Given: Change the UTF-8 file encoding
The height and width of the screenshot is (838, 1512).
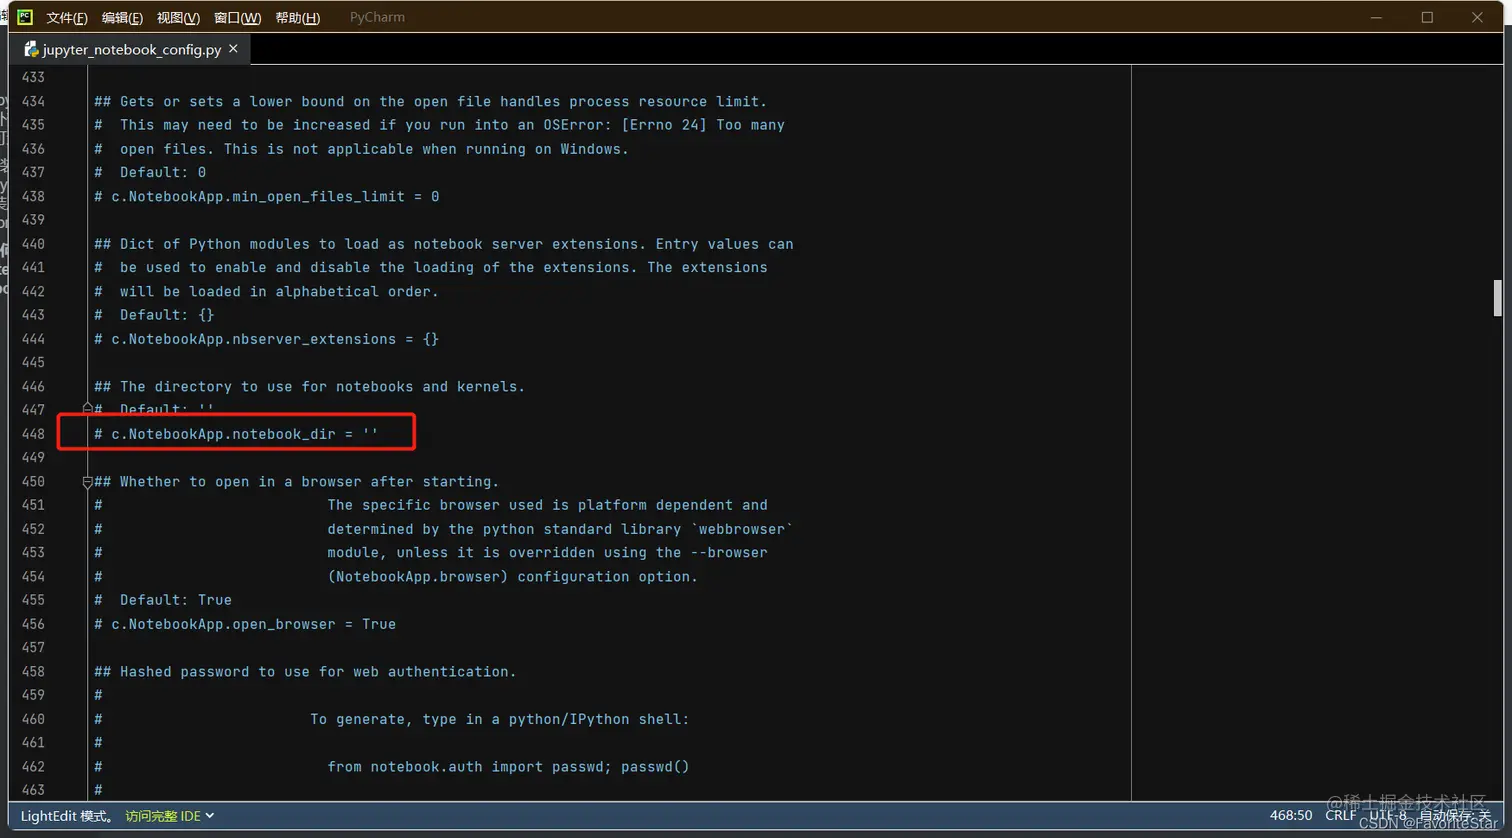Looking at the screenshot, I should pyautogui.click(x=1387, y=816).
